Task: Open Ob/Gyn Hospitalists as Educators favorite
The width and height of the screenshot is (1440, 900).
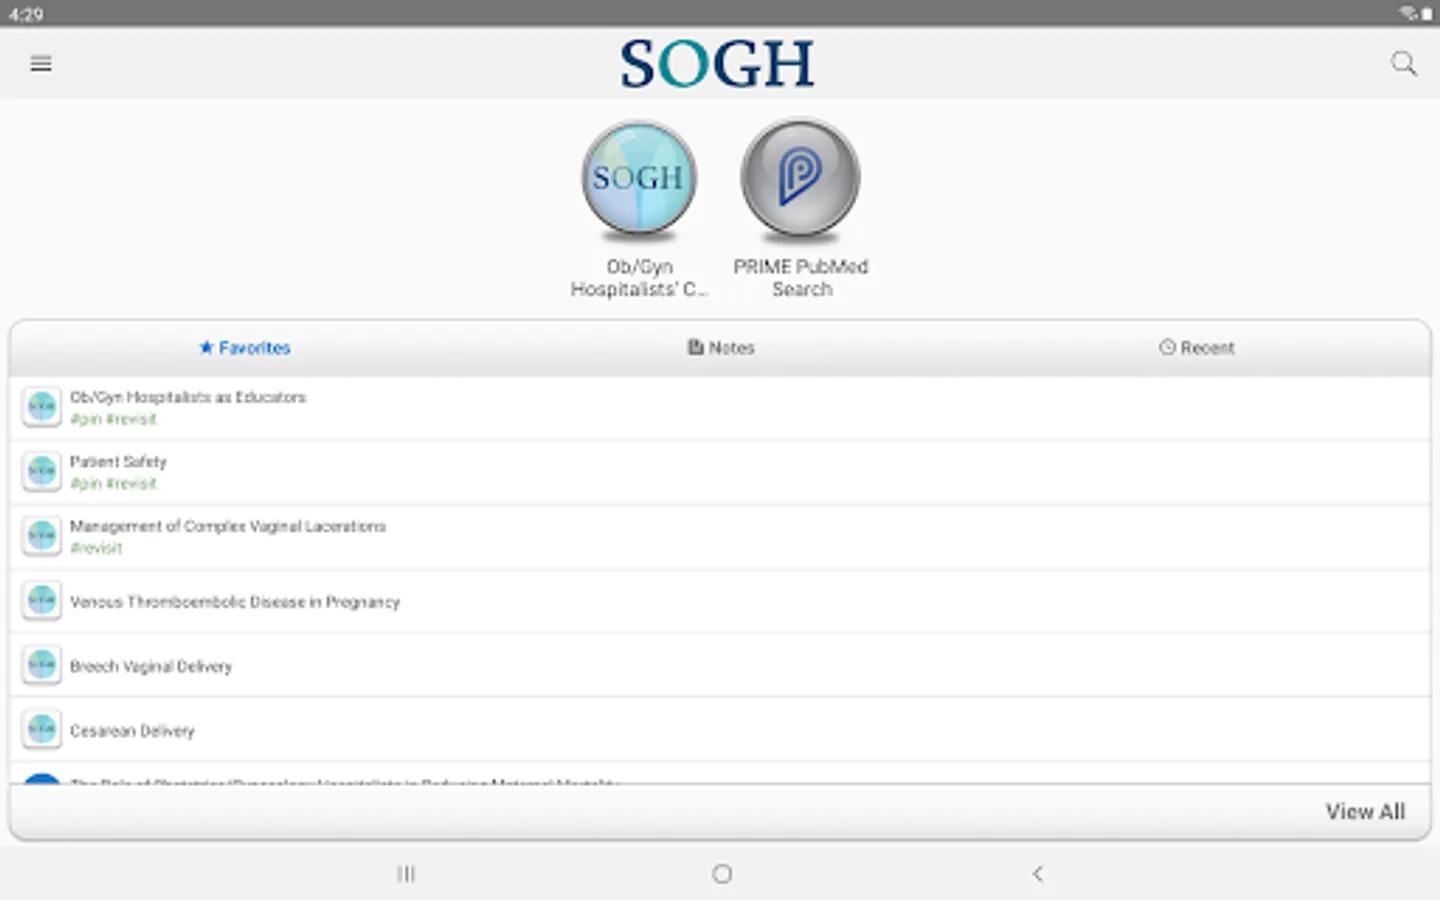Action: click(x=720, y=408)
